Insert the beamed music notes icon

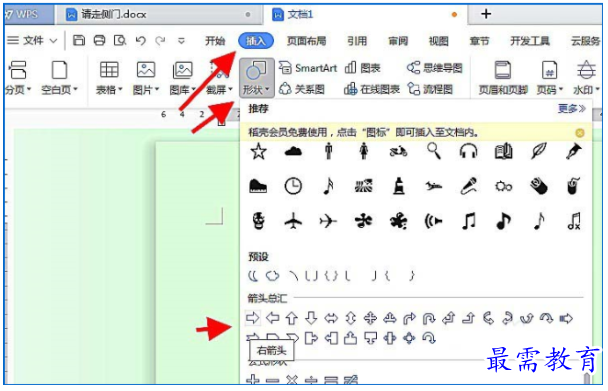(x=468, y=221)
